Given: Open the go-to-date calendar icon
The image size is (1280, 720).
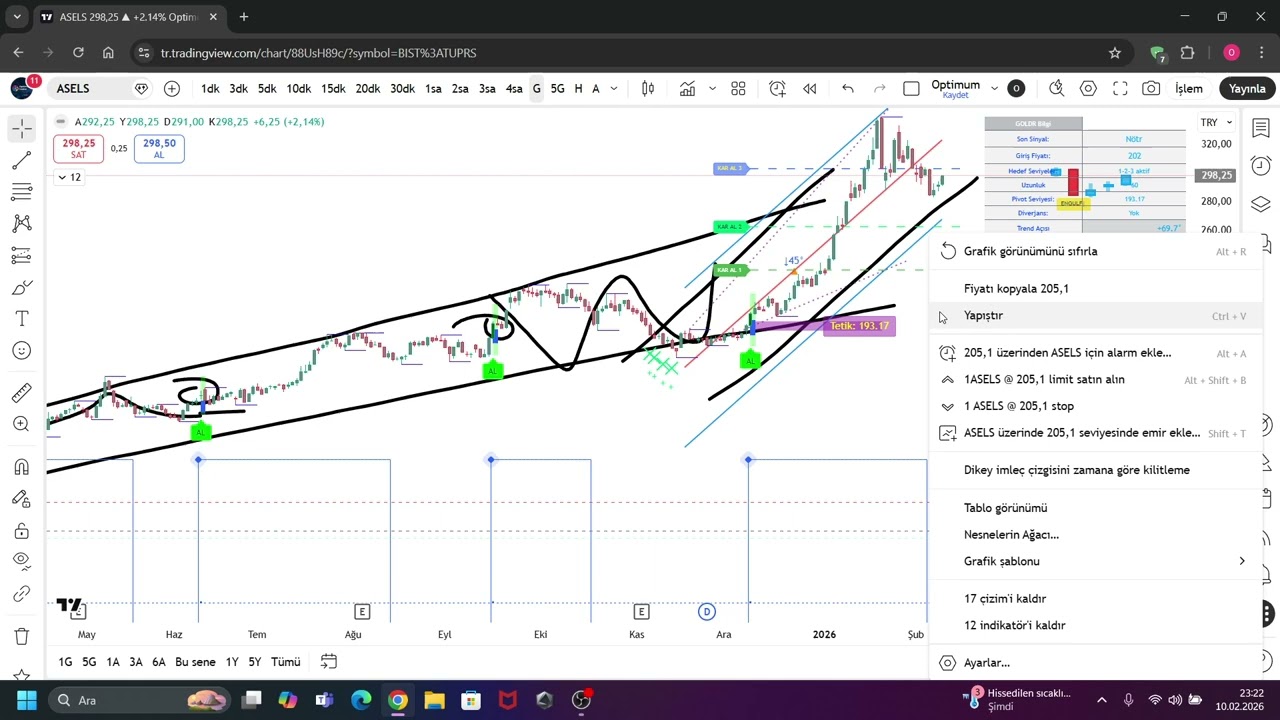Looking at the screenshot, I should 328,662.
